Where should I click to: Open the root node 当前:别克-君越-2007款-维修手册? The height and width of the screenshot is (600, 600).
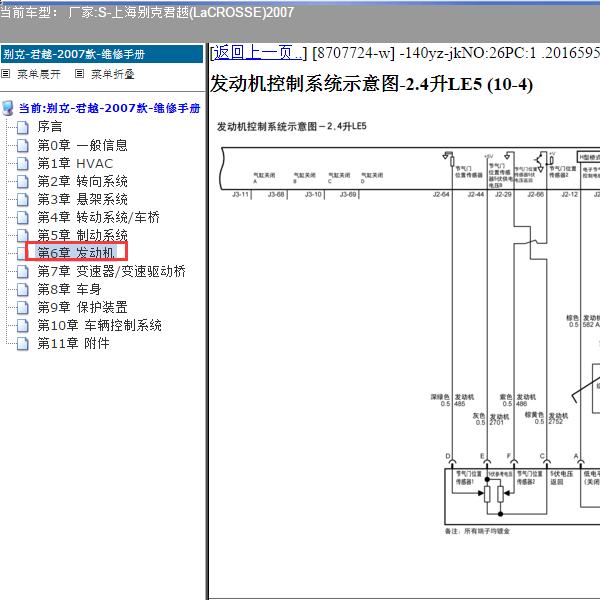click(x=109, y=108)
